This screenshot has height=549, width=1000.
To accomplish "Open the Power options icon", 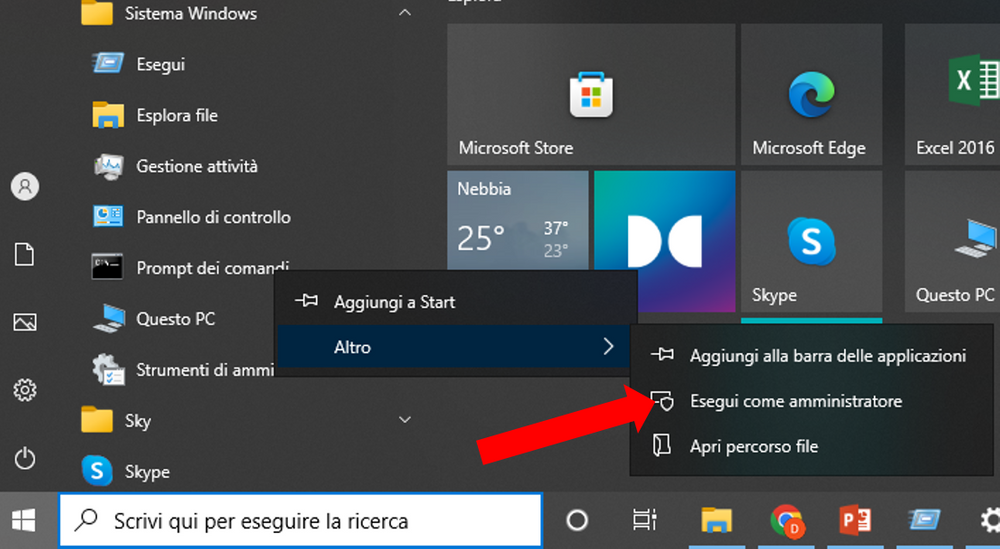I will (25, 459).
